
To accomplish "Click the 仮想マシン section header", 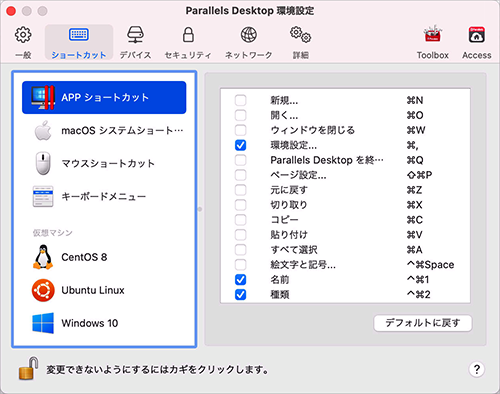I will (x=52, y=233).
